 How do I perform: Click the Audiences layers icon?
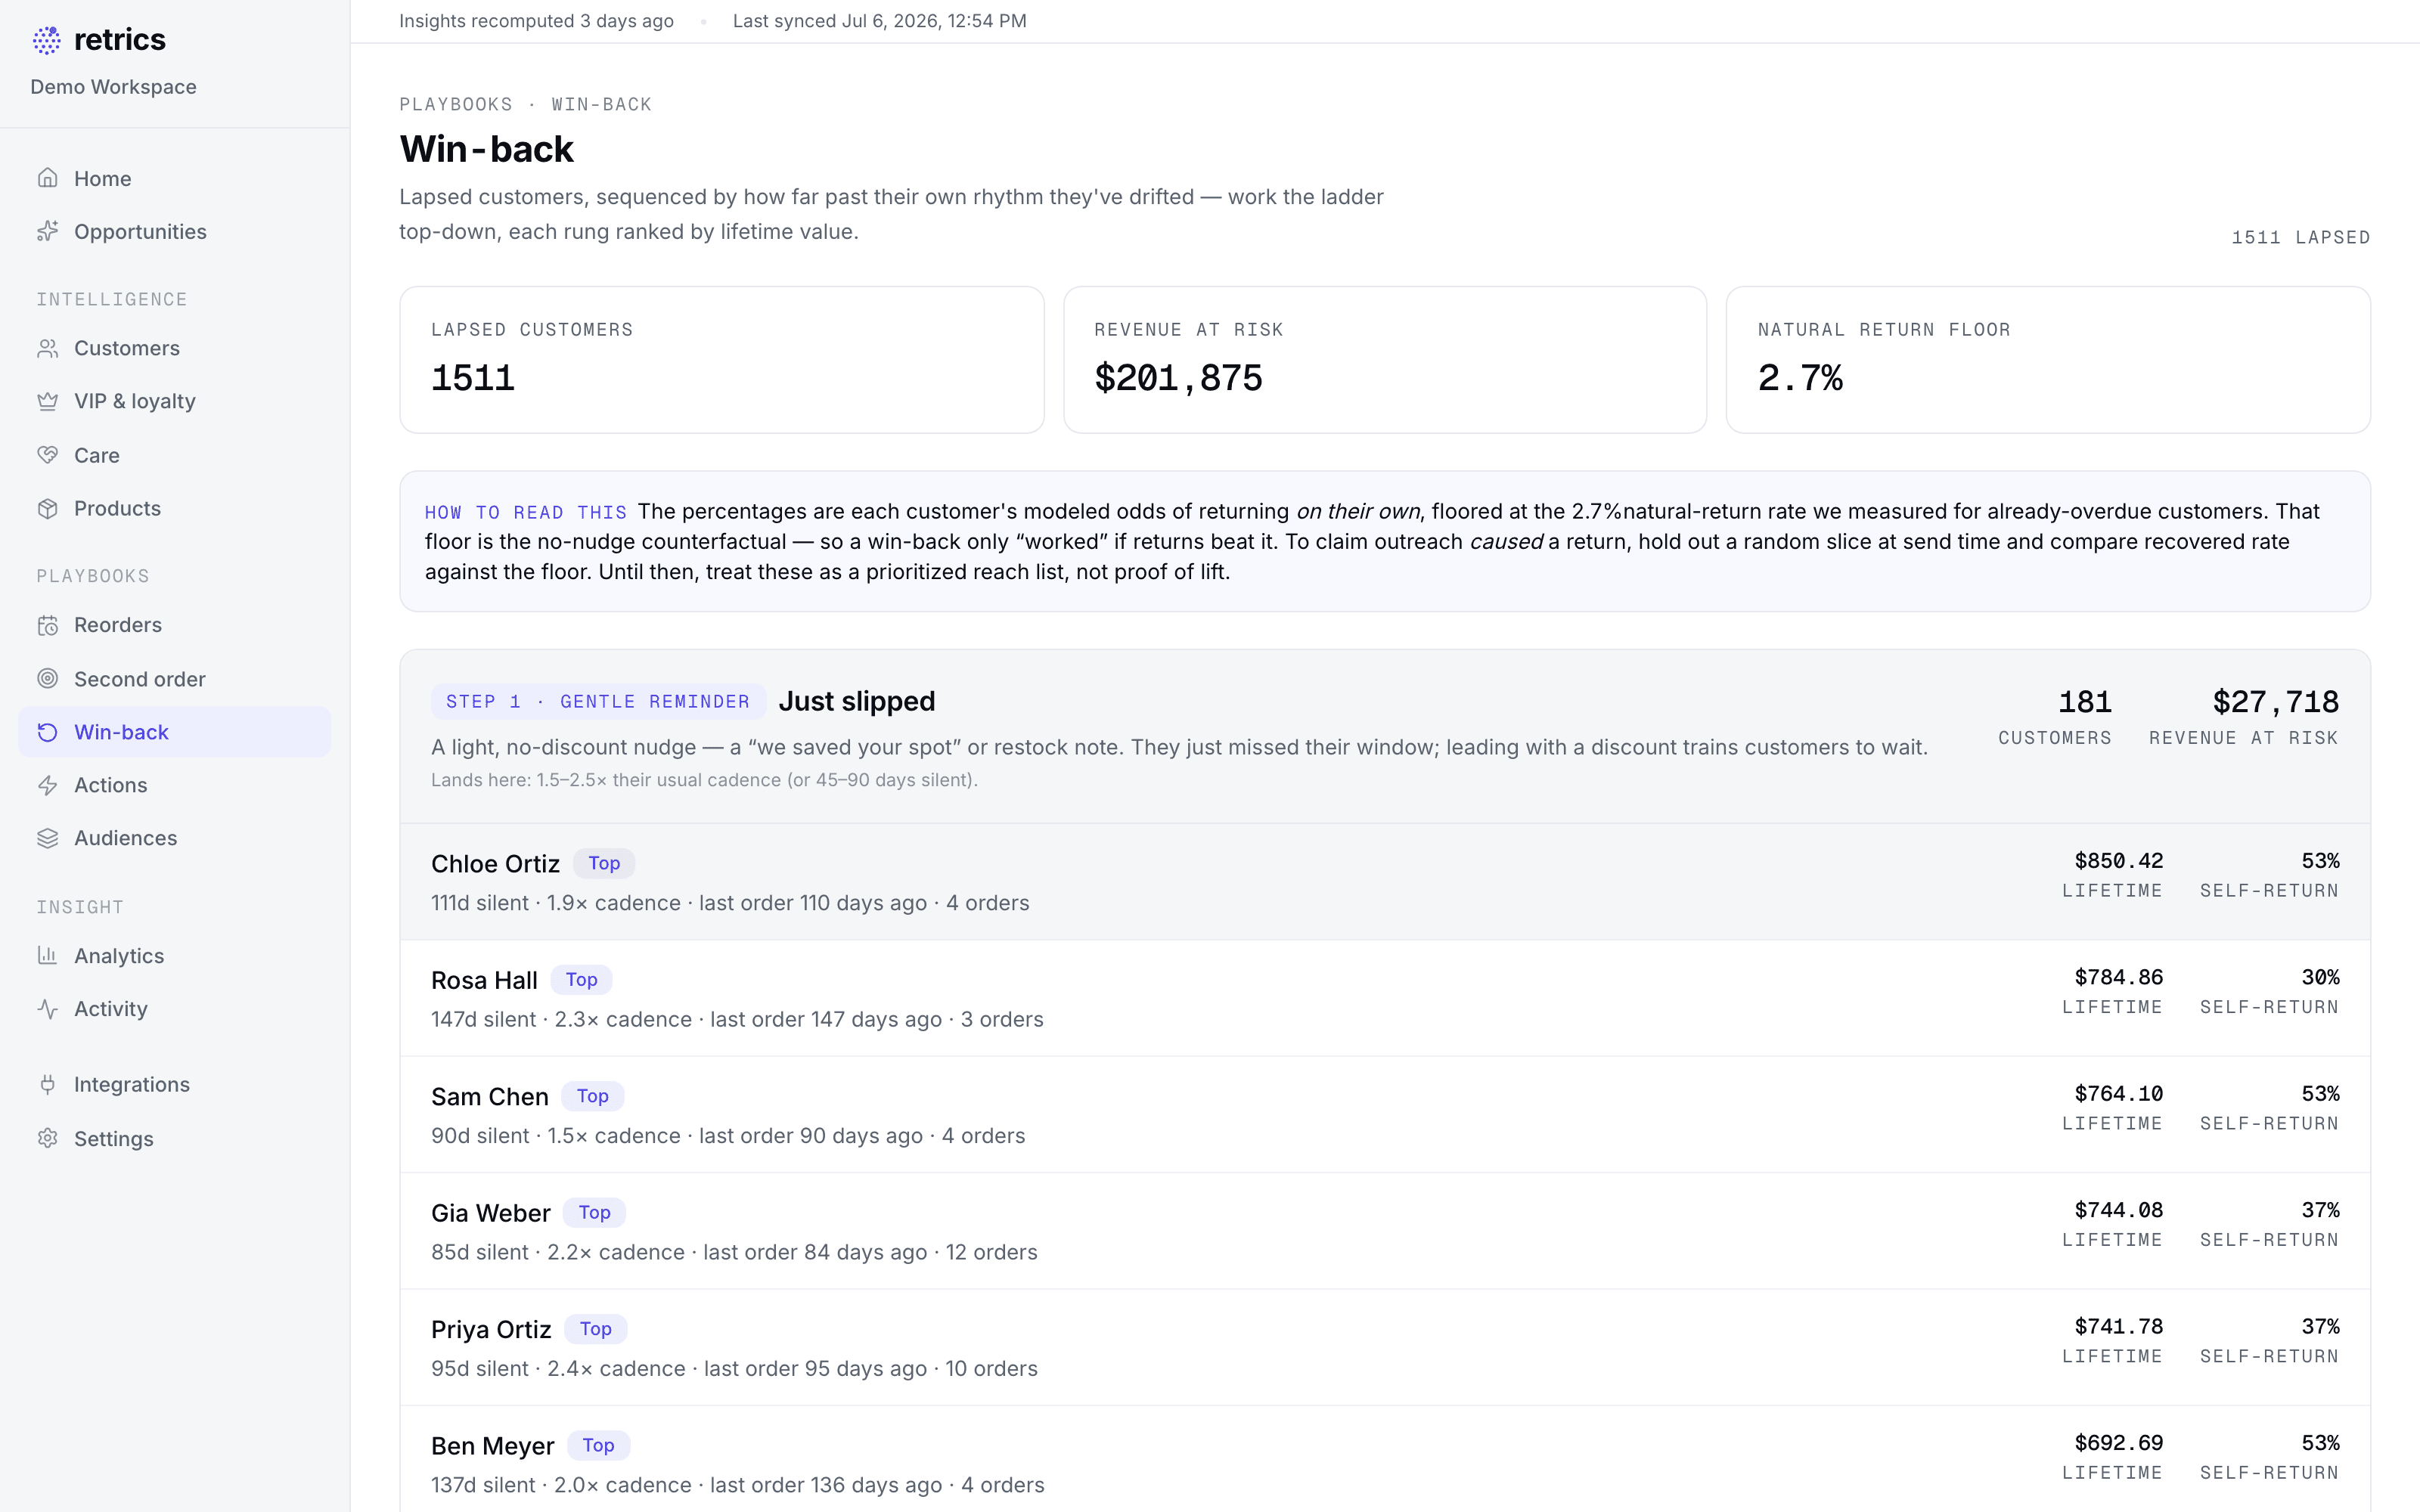click(x=47, y=838)
